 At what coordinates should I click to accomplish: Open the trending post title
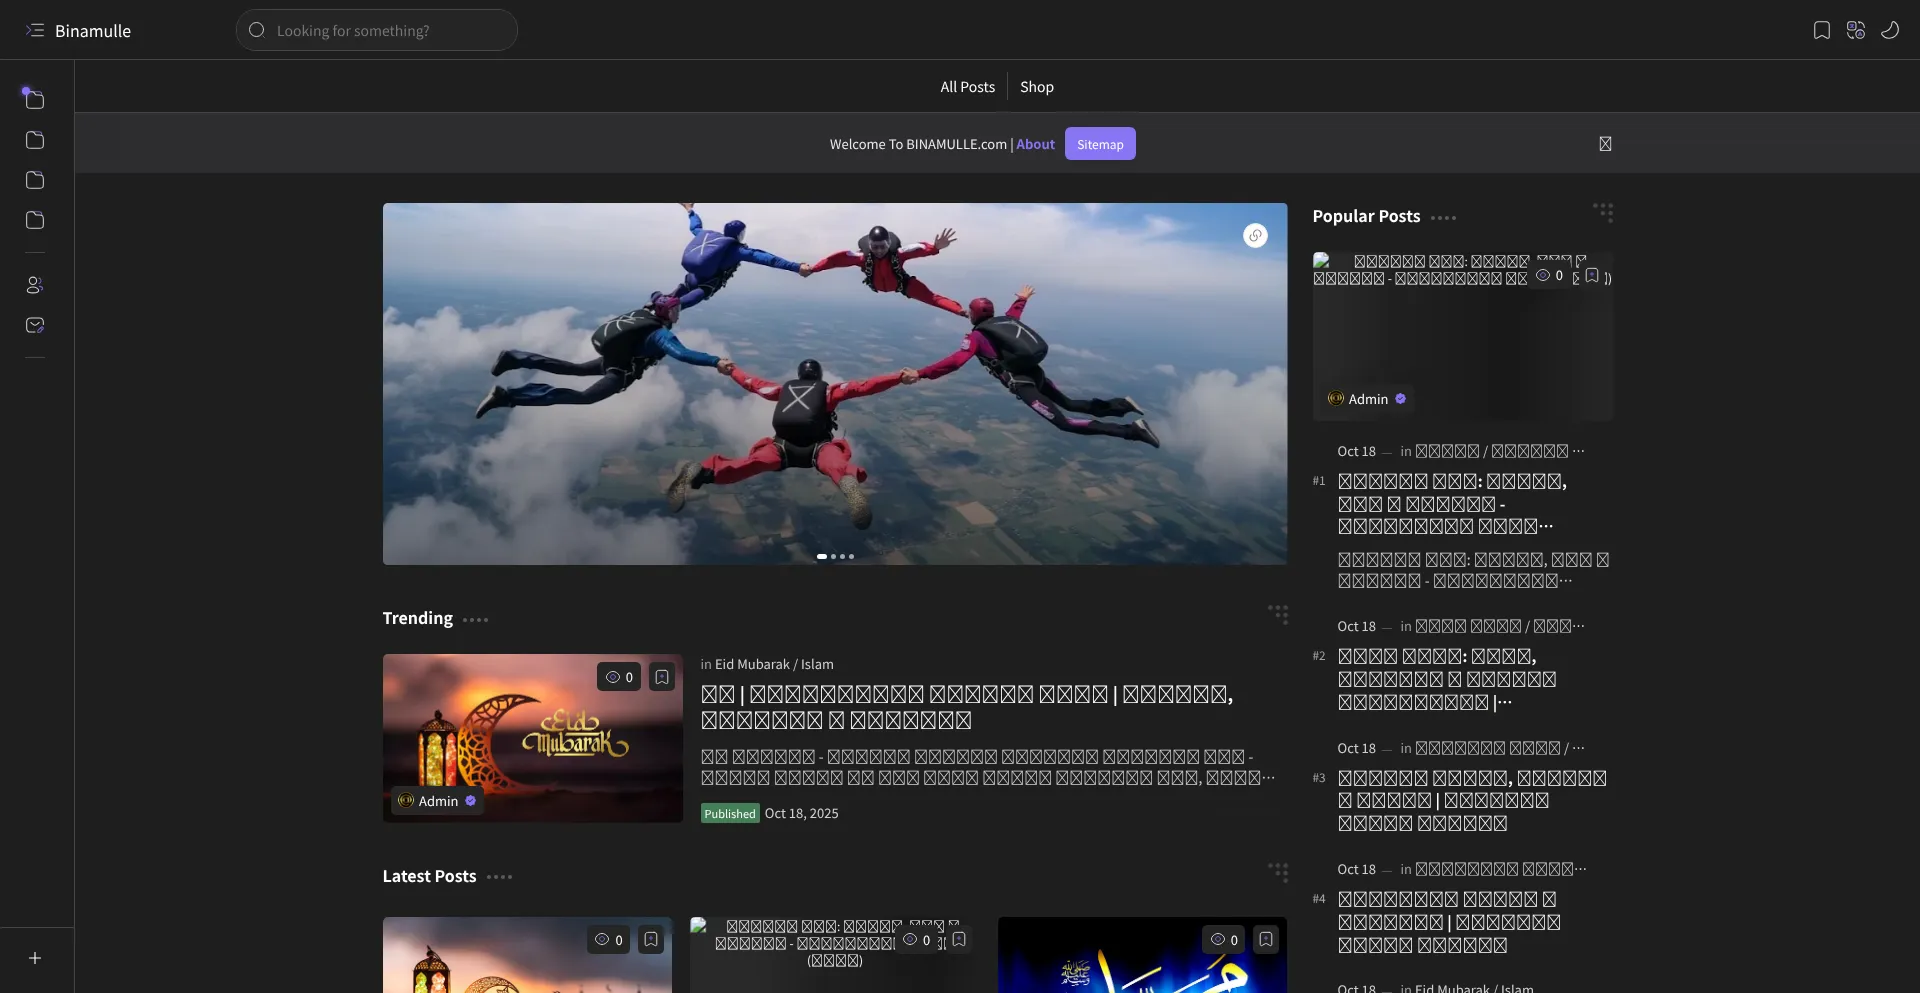[967, 707]
